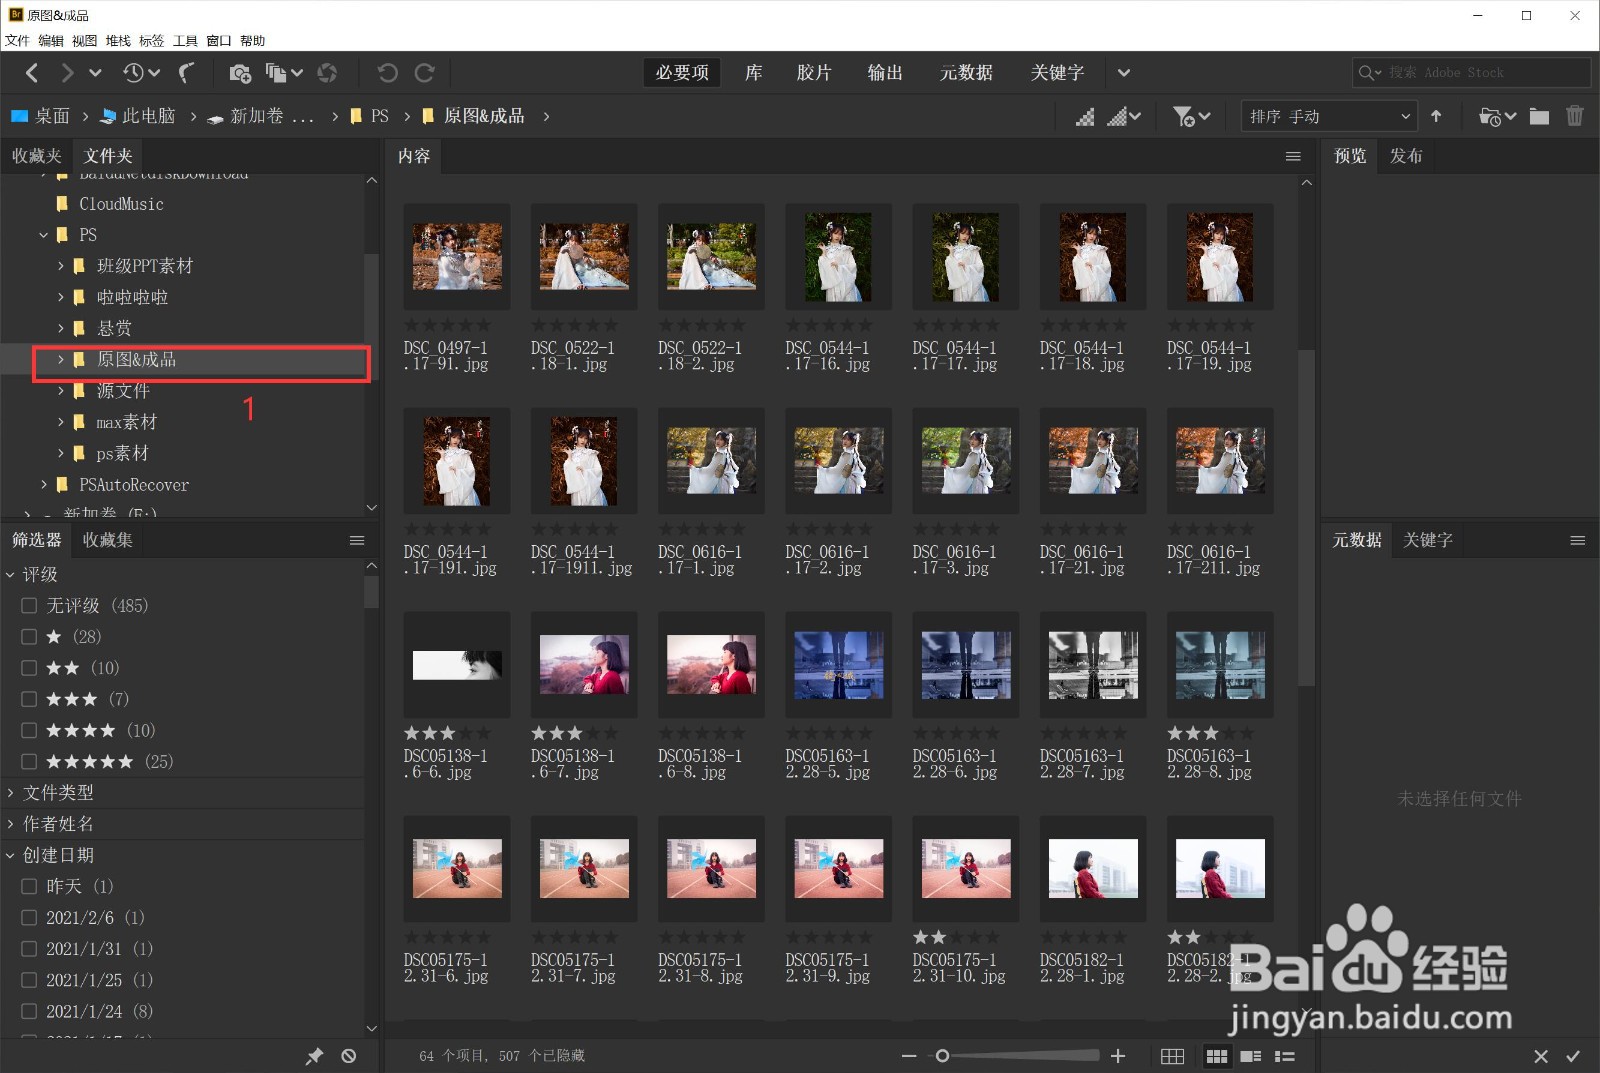Screen dimensions: 1600x1073
Task: Expand the max素材 folder
Action: [x=60, y=422]
